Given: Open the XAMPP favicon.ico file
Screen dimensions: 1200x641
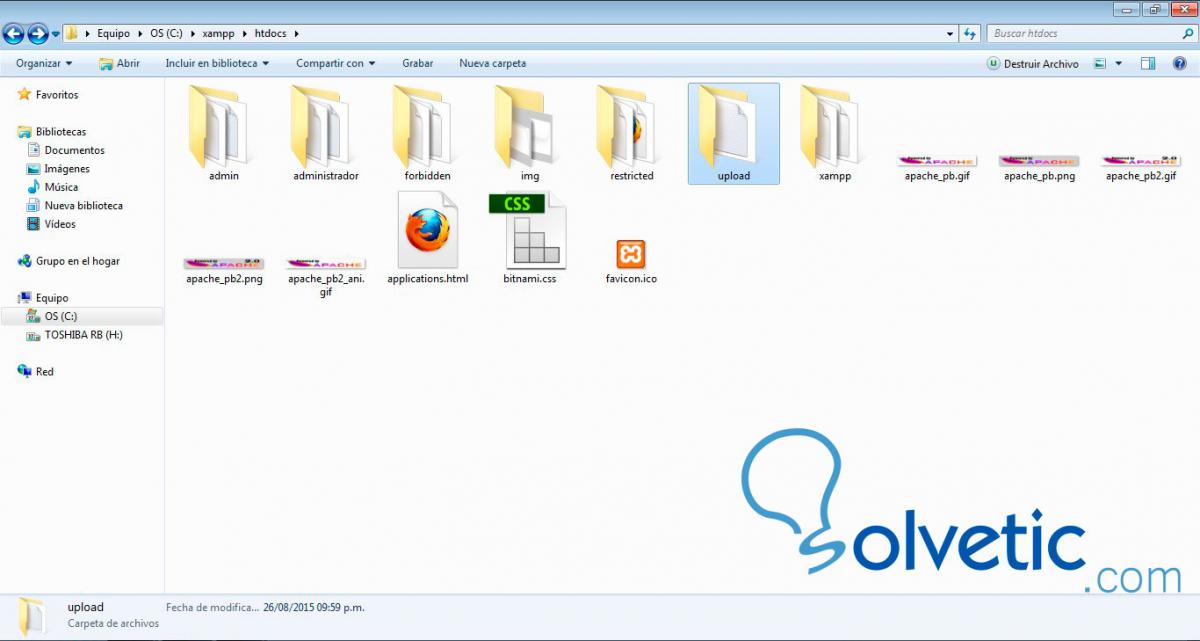Looking at the screenshot, I should click(x=631, y=255).
